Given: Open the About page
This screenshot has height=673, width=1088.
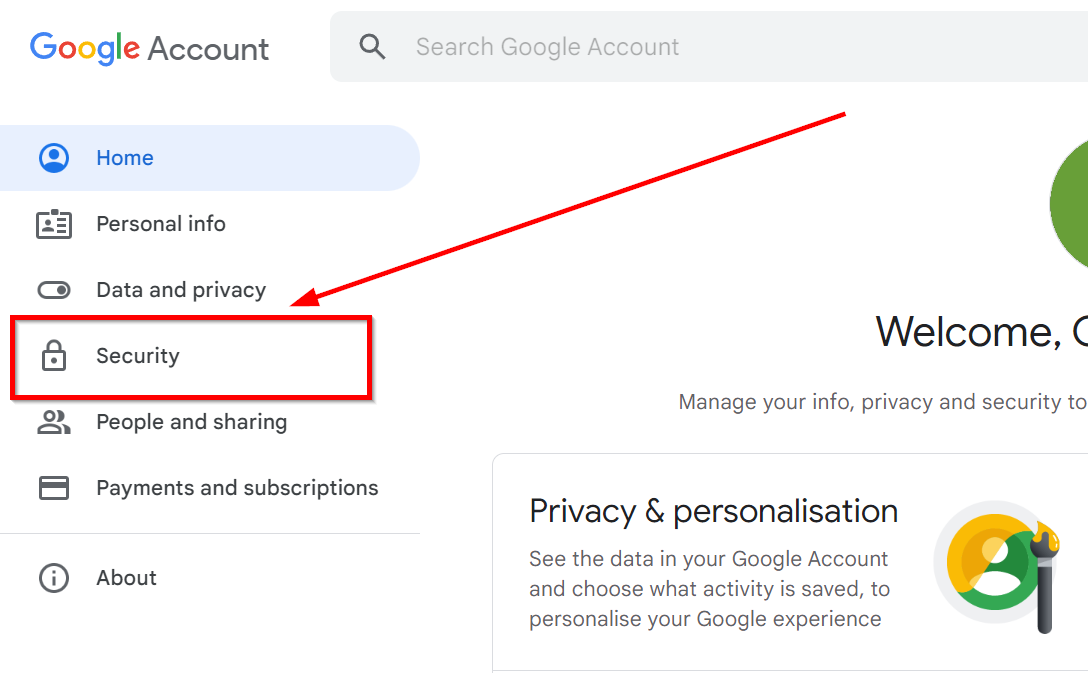Looking at the screenshot, I should 126,578.
